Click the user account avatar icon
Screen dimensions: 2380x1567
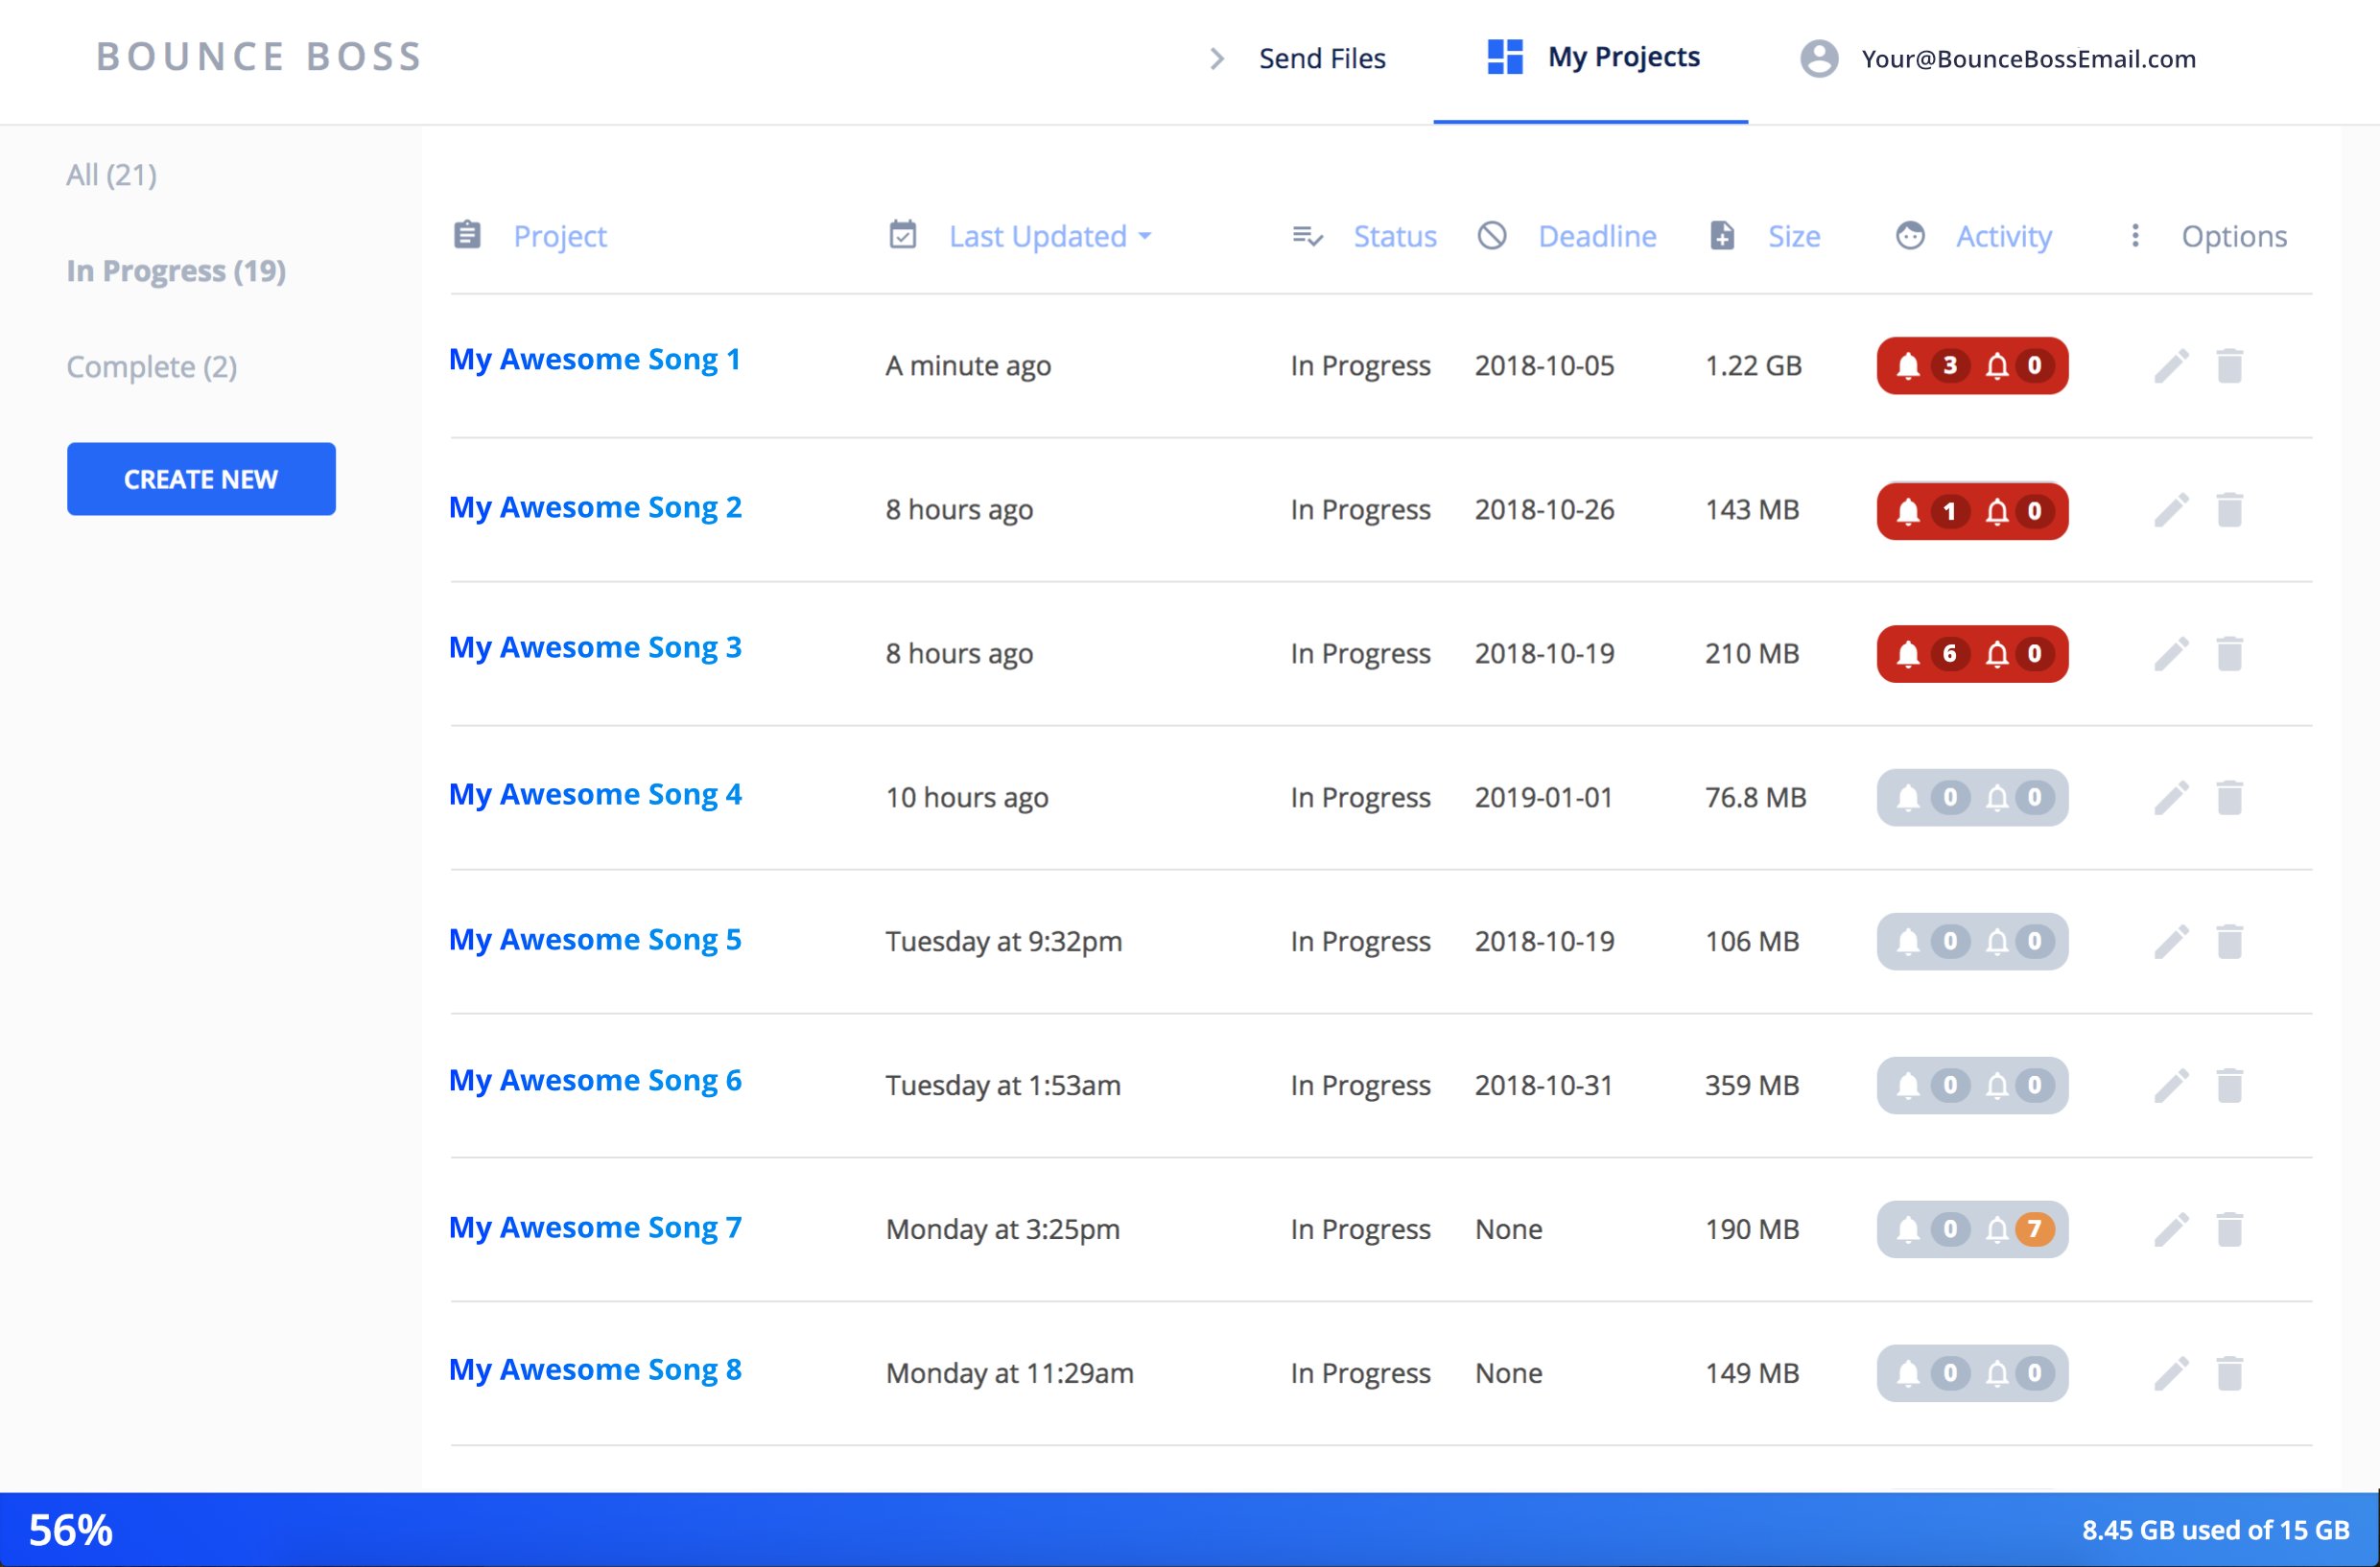pos(1818,58)
